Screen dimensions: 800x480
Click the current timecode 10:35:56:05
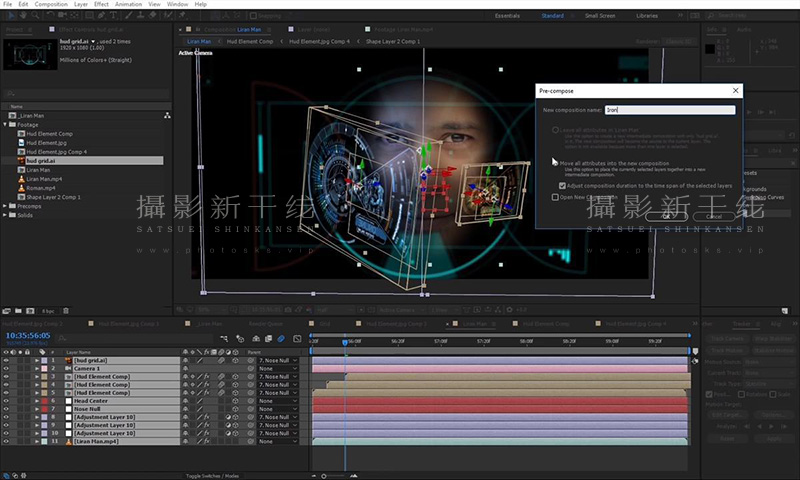pos(28,336)
